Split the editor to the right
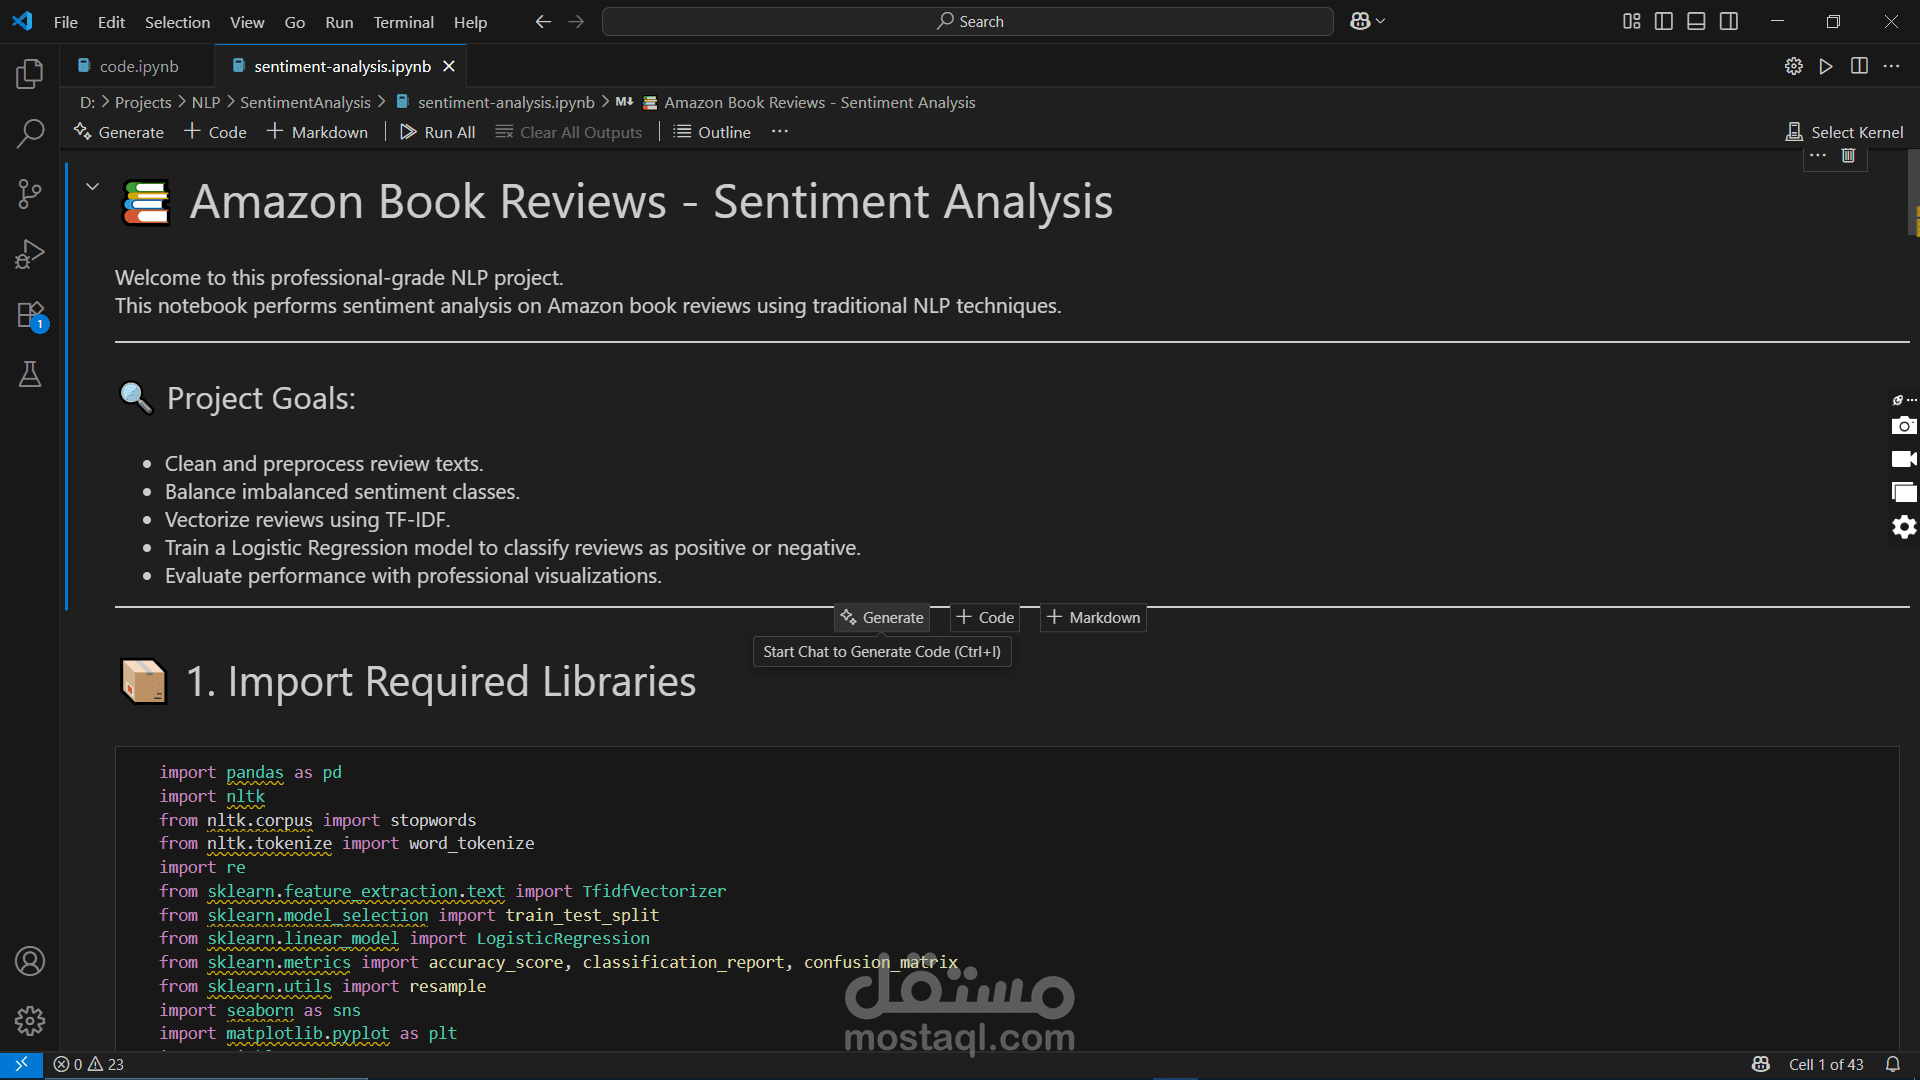1920x1080 pixels. (x=1859, y=66)
